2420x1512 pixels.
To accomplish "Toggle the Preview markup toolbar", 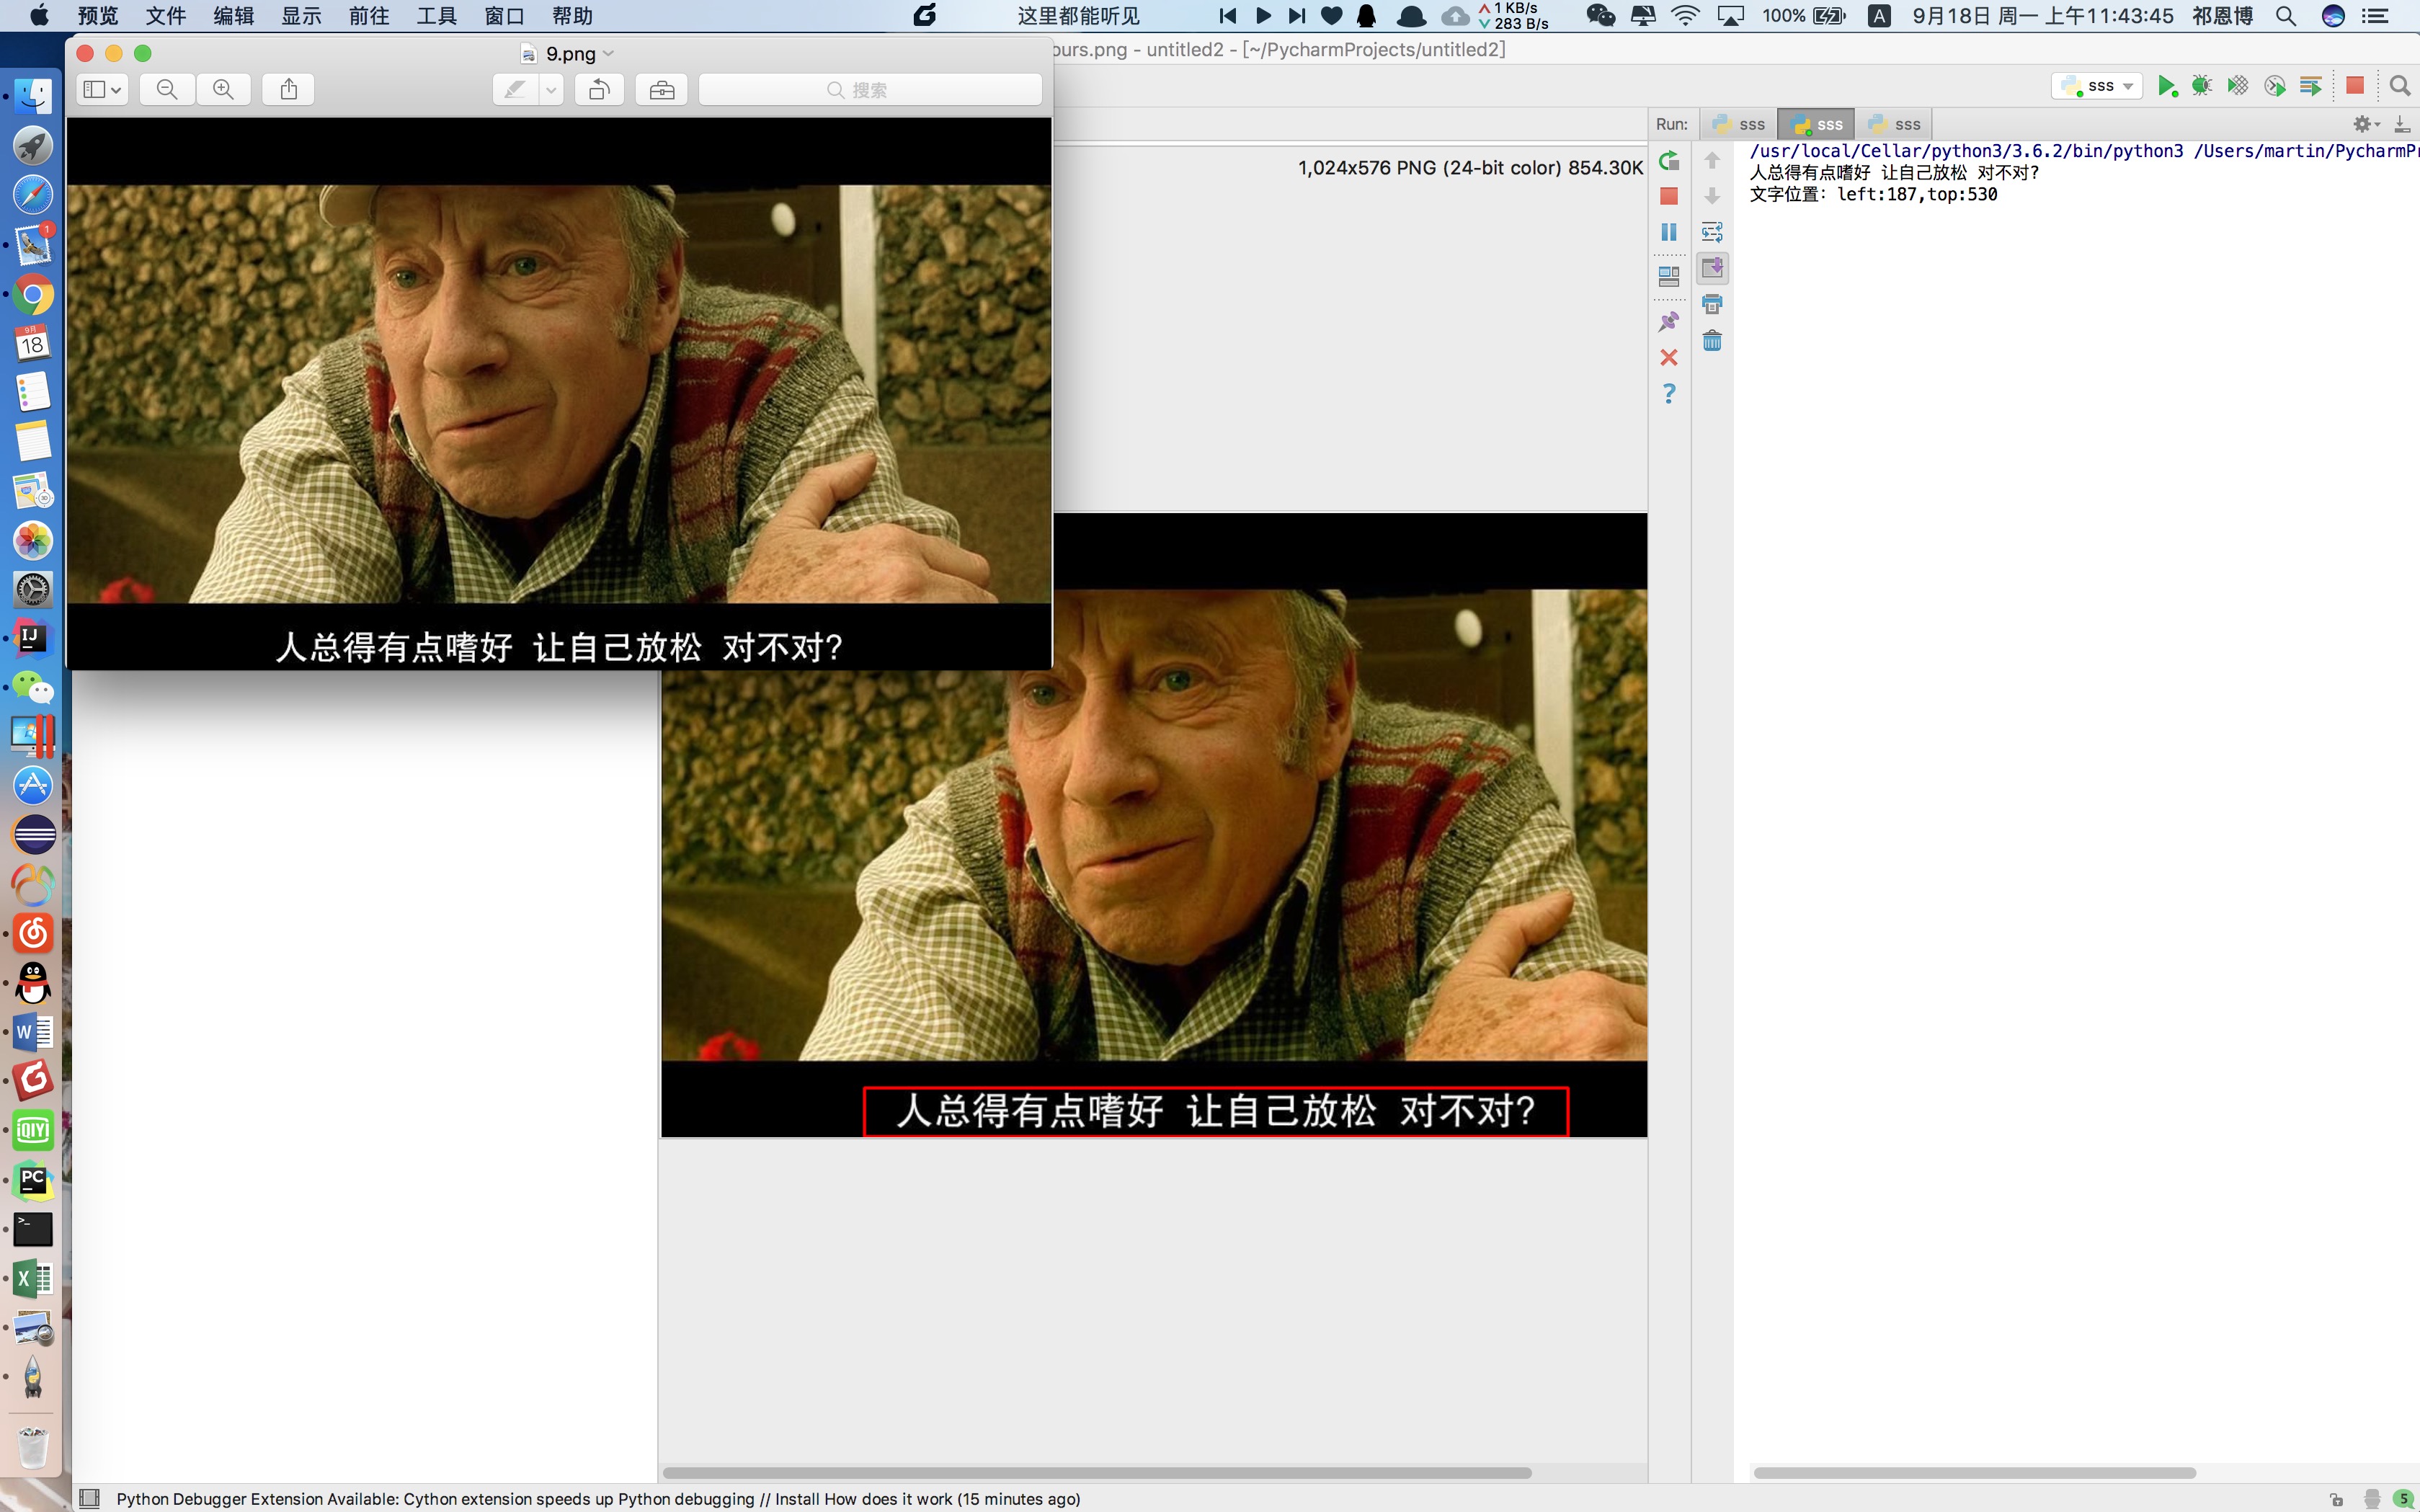I will pyautogui.click(x=661, y=90).
